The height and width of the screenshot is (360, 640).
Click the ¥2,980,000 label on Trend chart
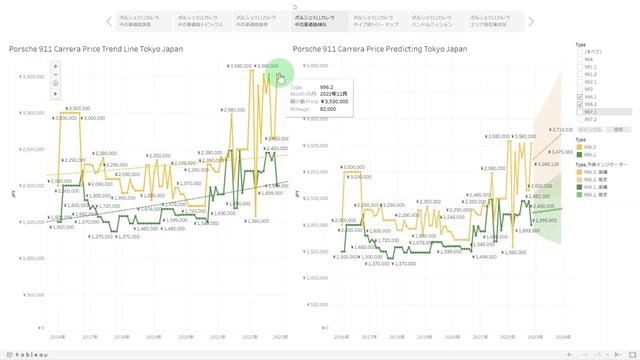[233, 110]
